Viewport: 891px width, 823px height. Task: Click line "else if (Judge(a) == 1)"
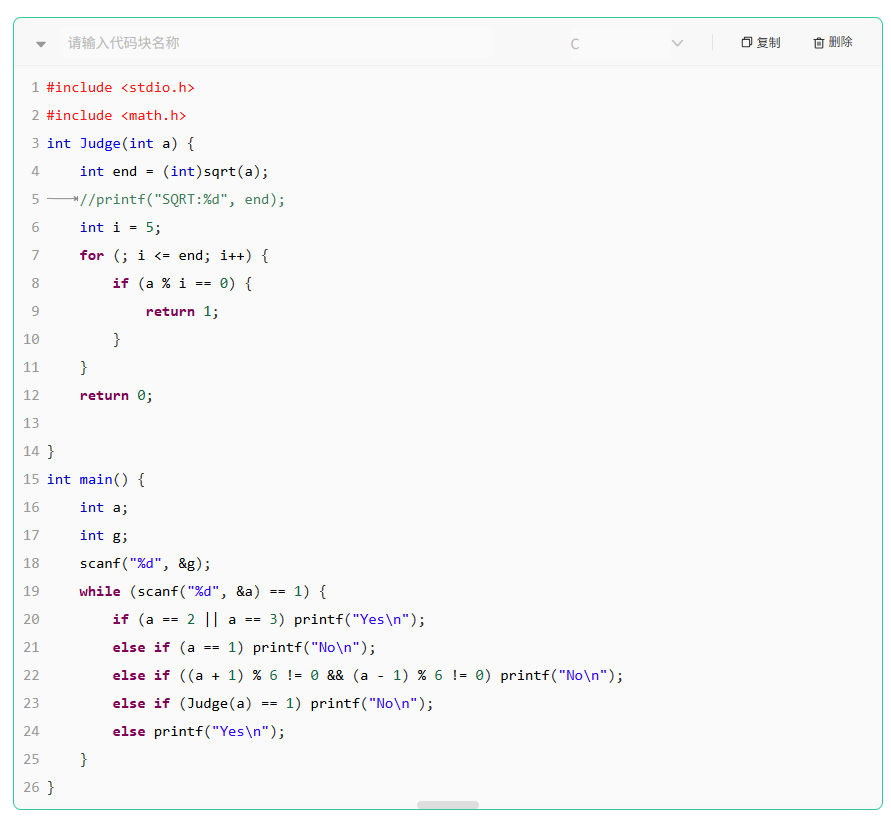(273, 703)
